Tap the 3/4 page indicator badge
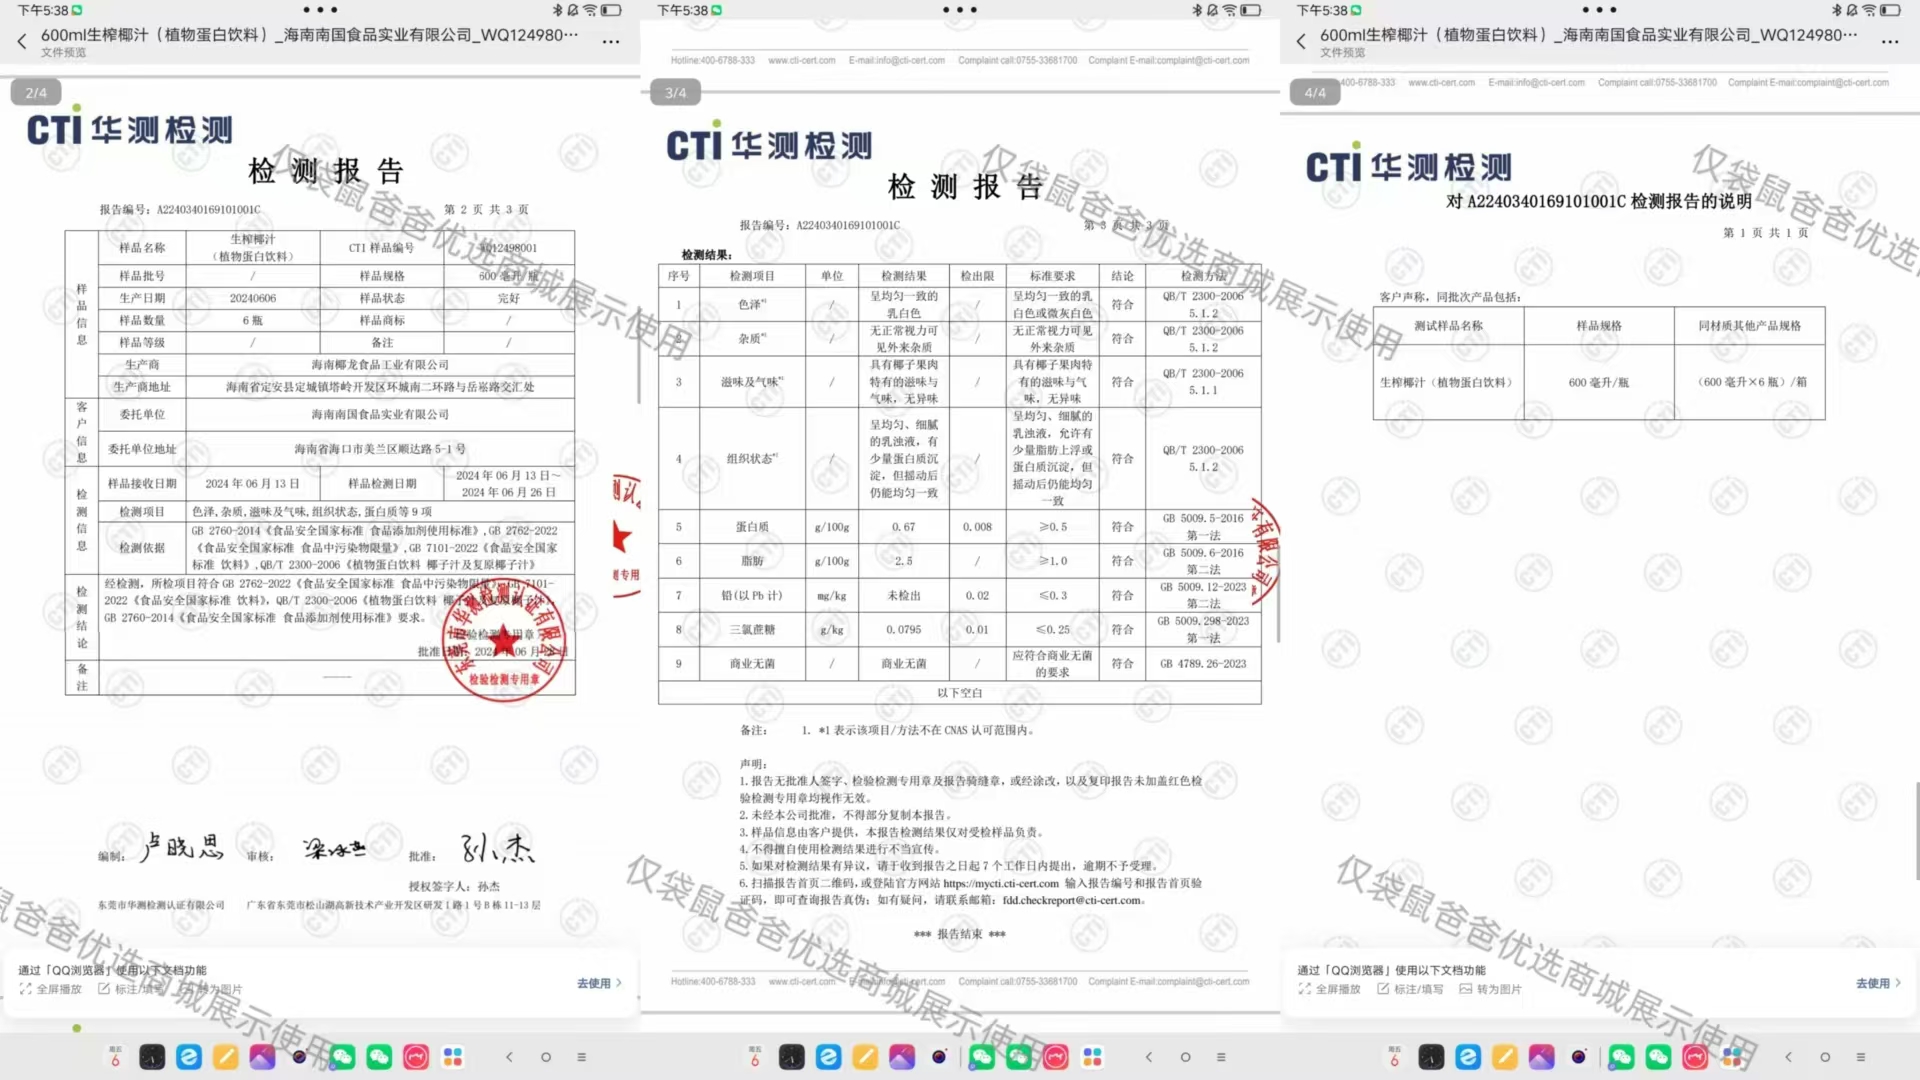Screen dimensions: 1920x1080 (675, 93)
